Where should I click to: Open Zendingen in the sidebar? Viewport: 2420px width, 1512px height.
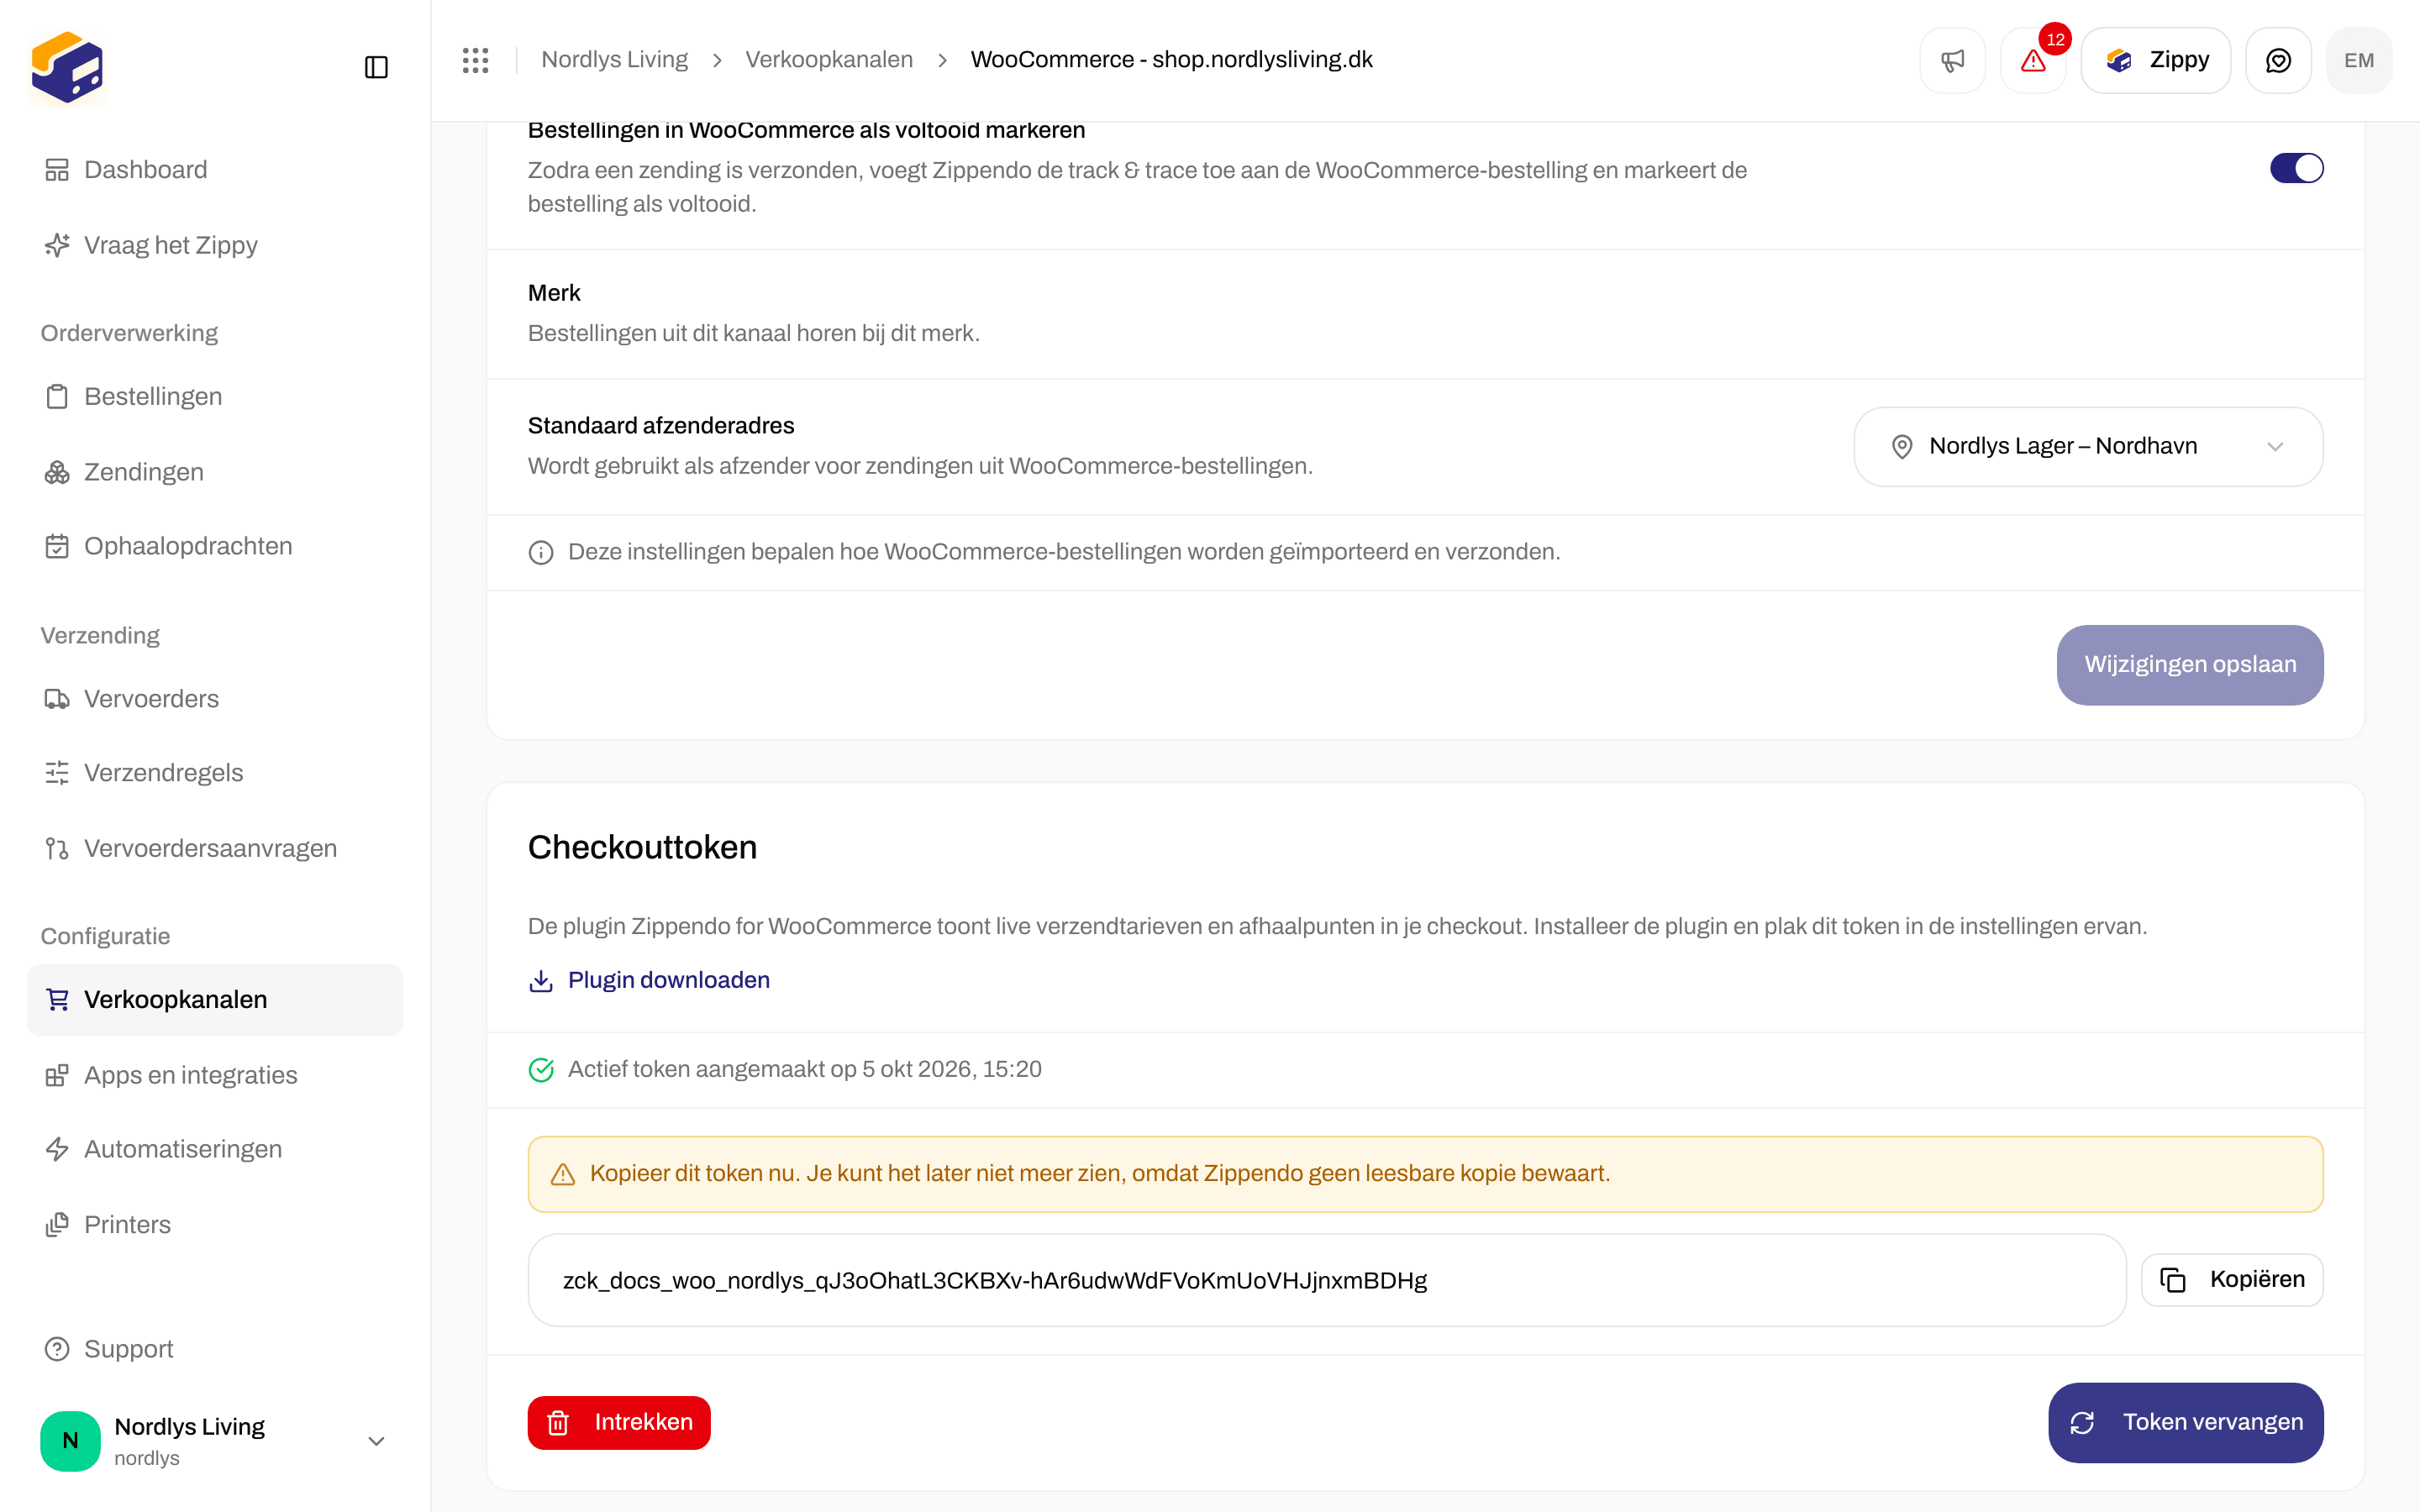[x=214, y=472]
